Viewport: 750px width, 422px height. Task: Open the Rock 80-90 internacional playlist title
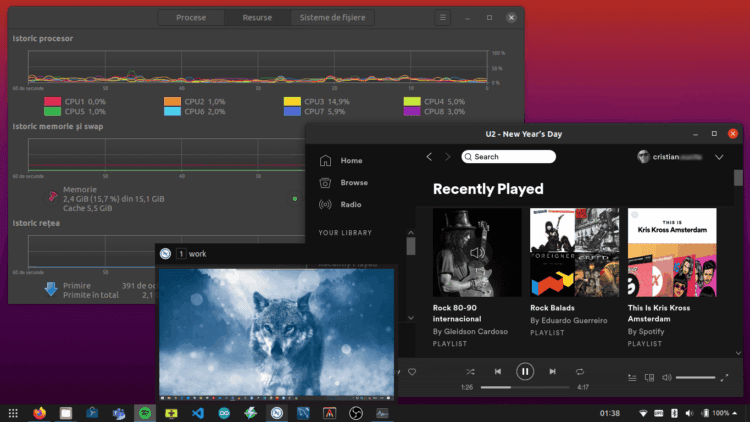(457, 313)
